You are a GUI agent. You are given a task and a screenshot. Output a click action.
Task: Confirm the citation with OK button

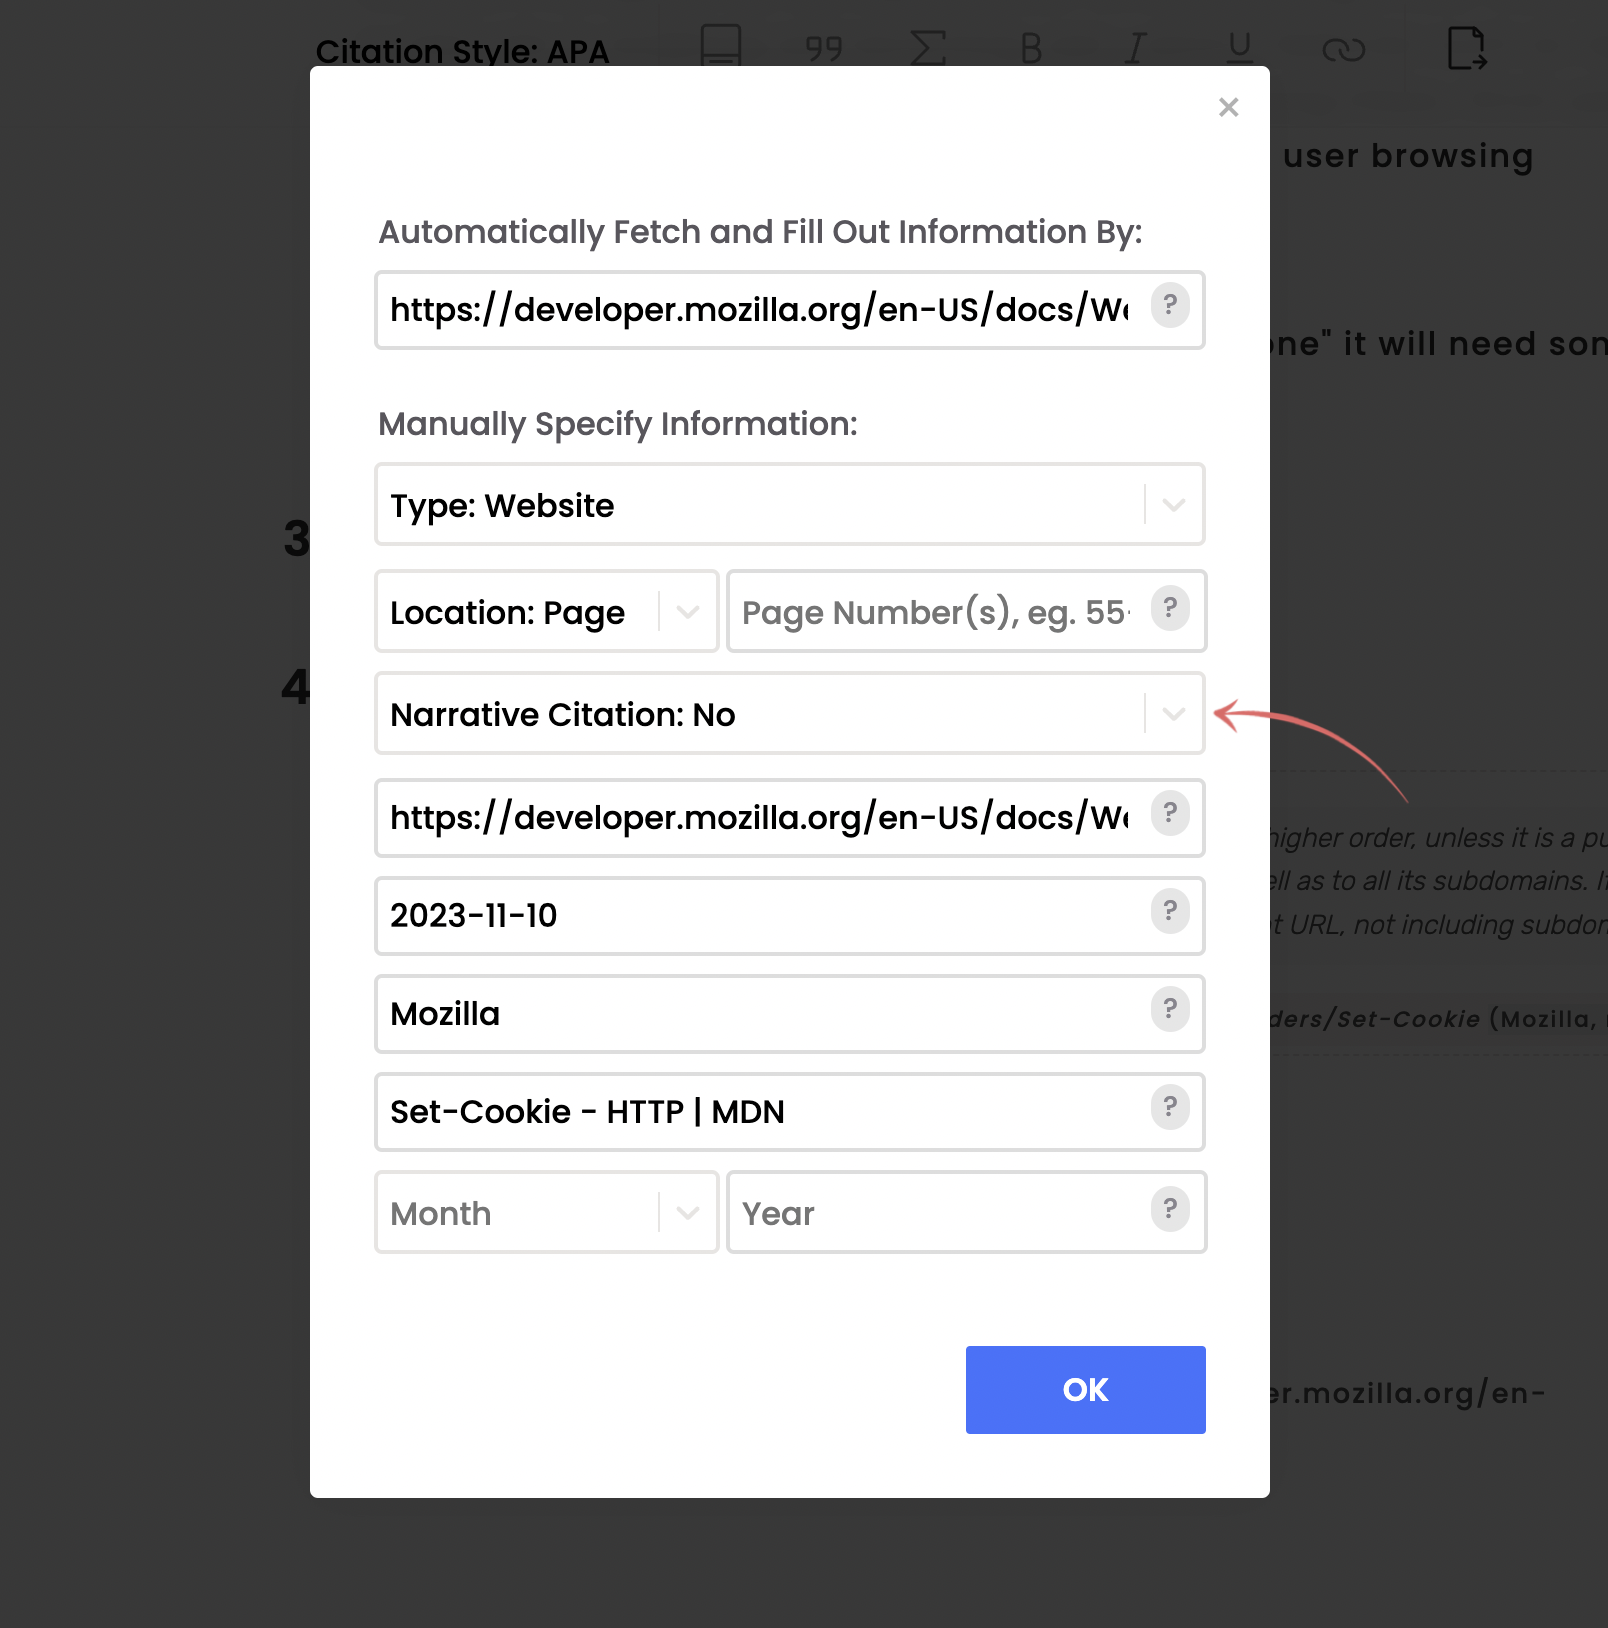pyautogui.click(x=1086, y=1390)
